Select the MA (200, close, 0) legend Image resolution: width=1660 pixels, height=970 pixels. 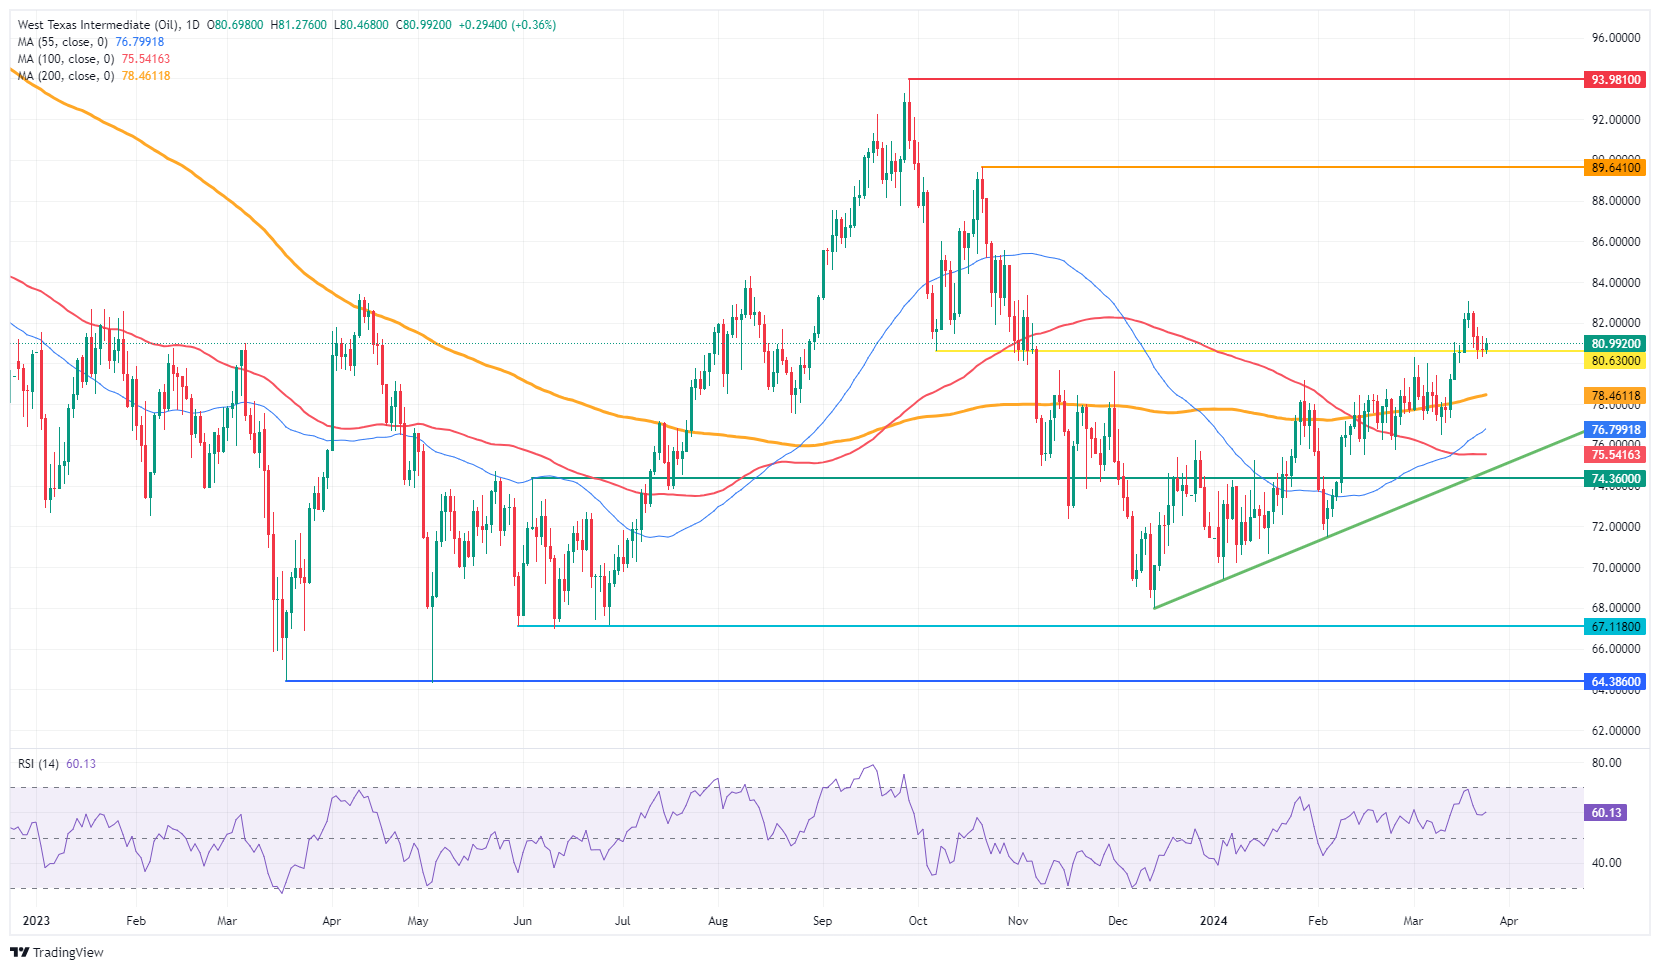point(65,76)
